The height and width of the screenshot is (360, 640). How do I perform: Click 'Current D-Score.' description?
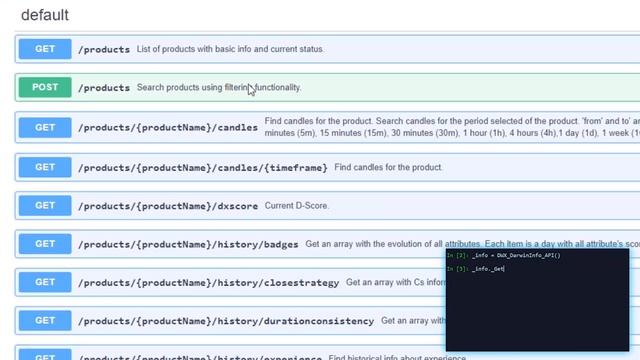point(296,206)
